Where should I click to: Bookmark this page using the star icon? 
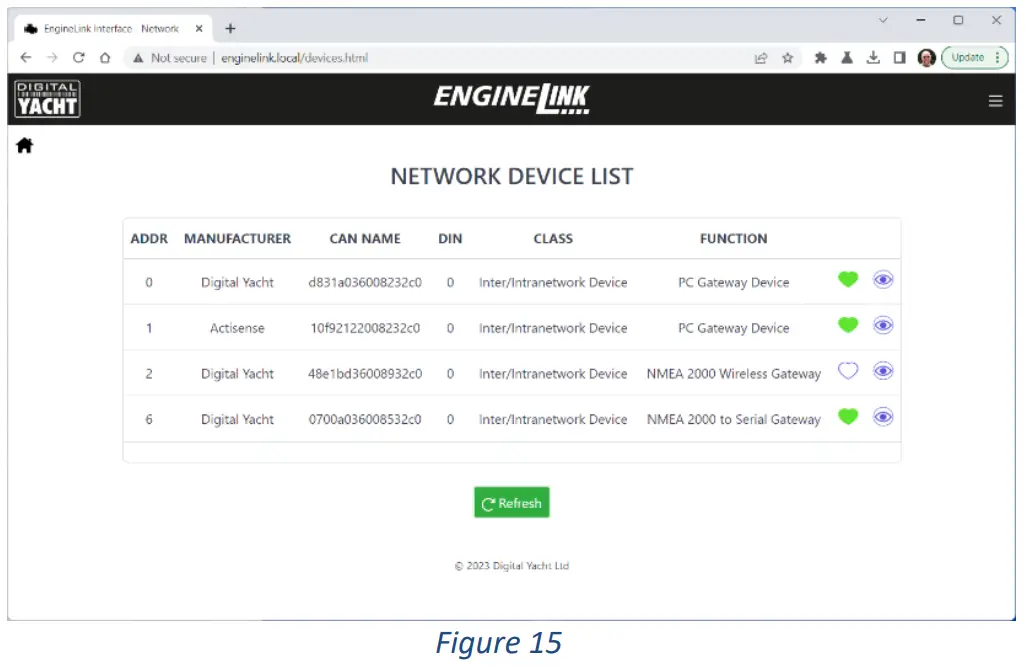788,57
